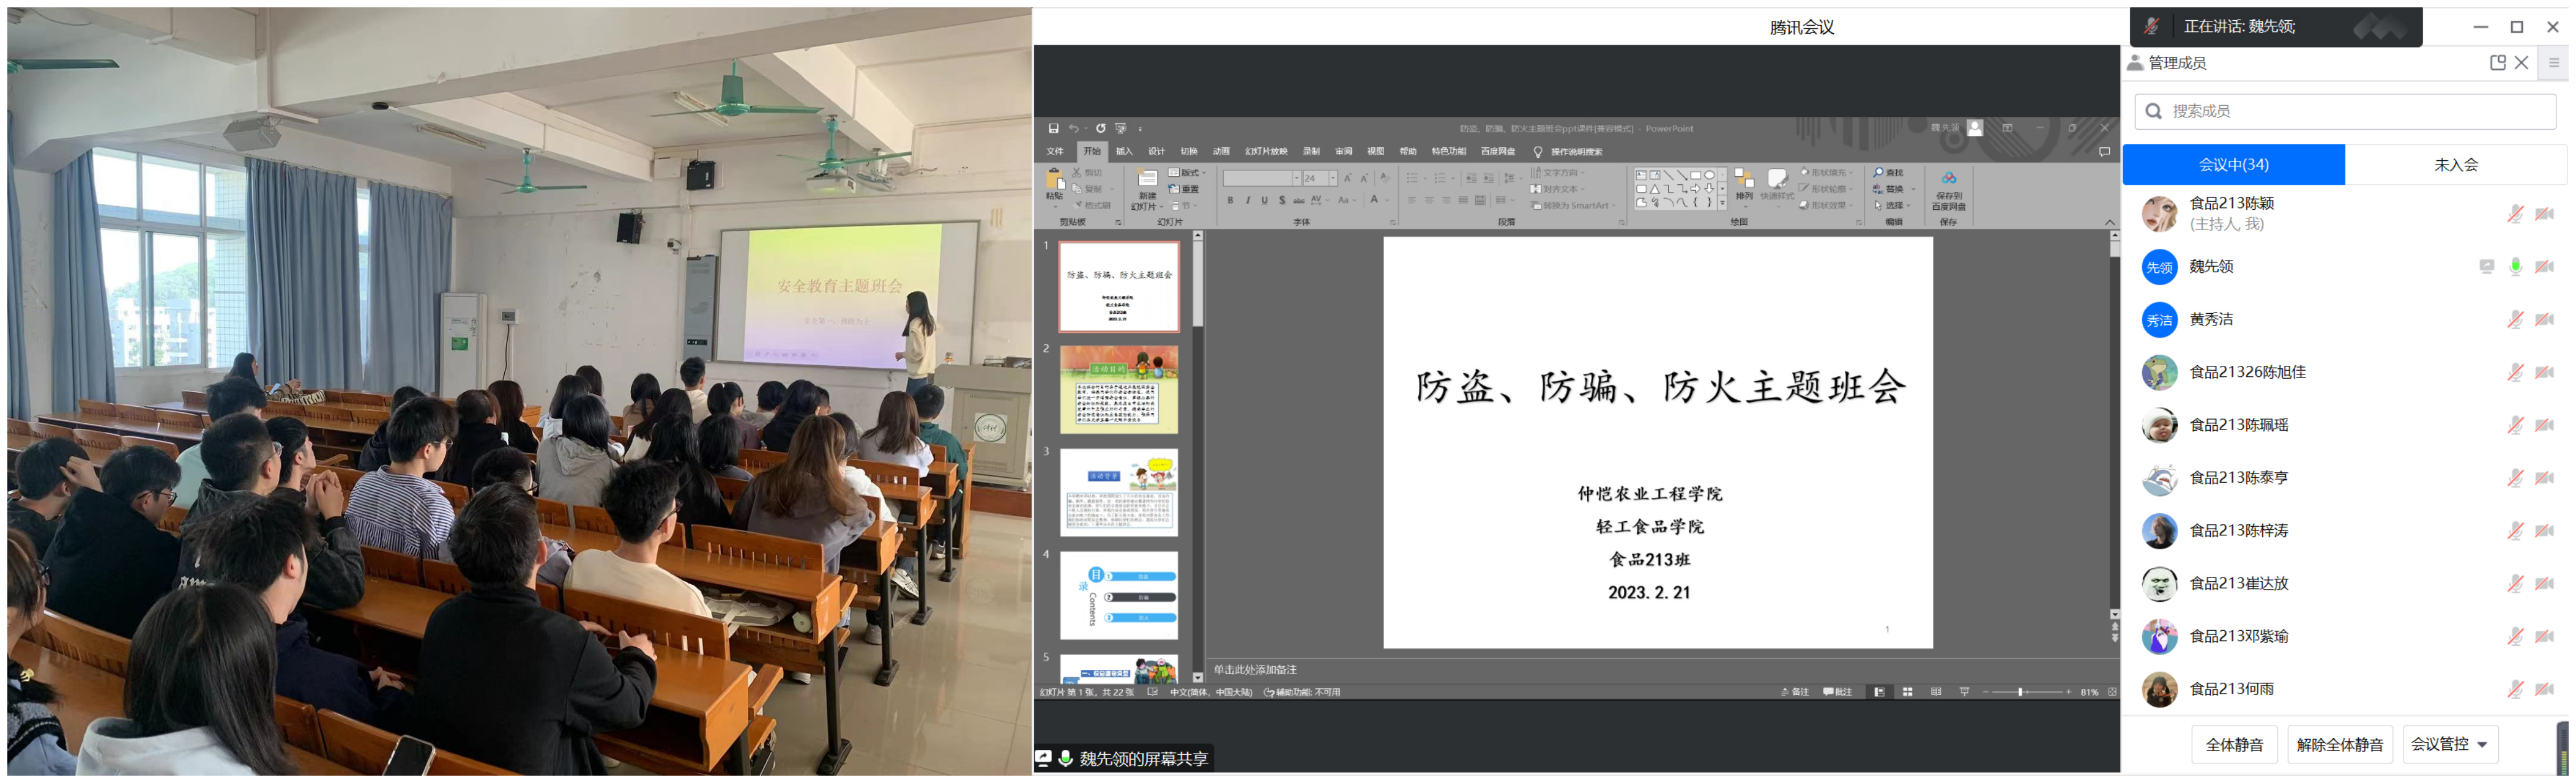The width and height of the screenshot is (2576, 783).
Task: Expand the font size 24 dropdown
Action: [x=1333, y=178]
